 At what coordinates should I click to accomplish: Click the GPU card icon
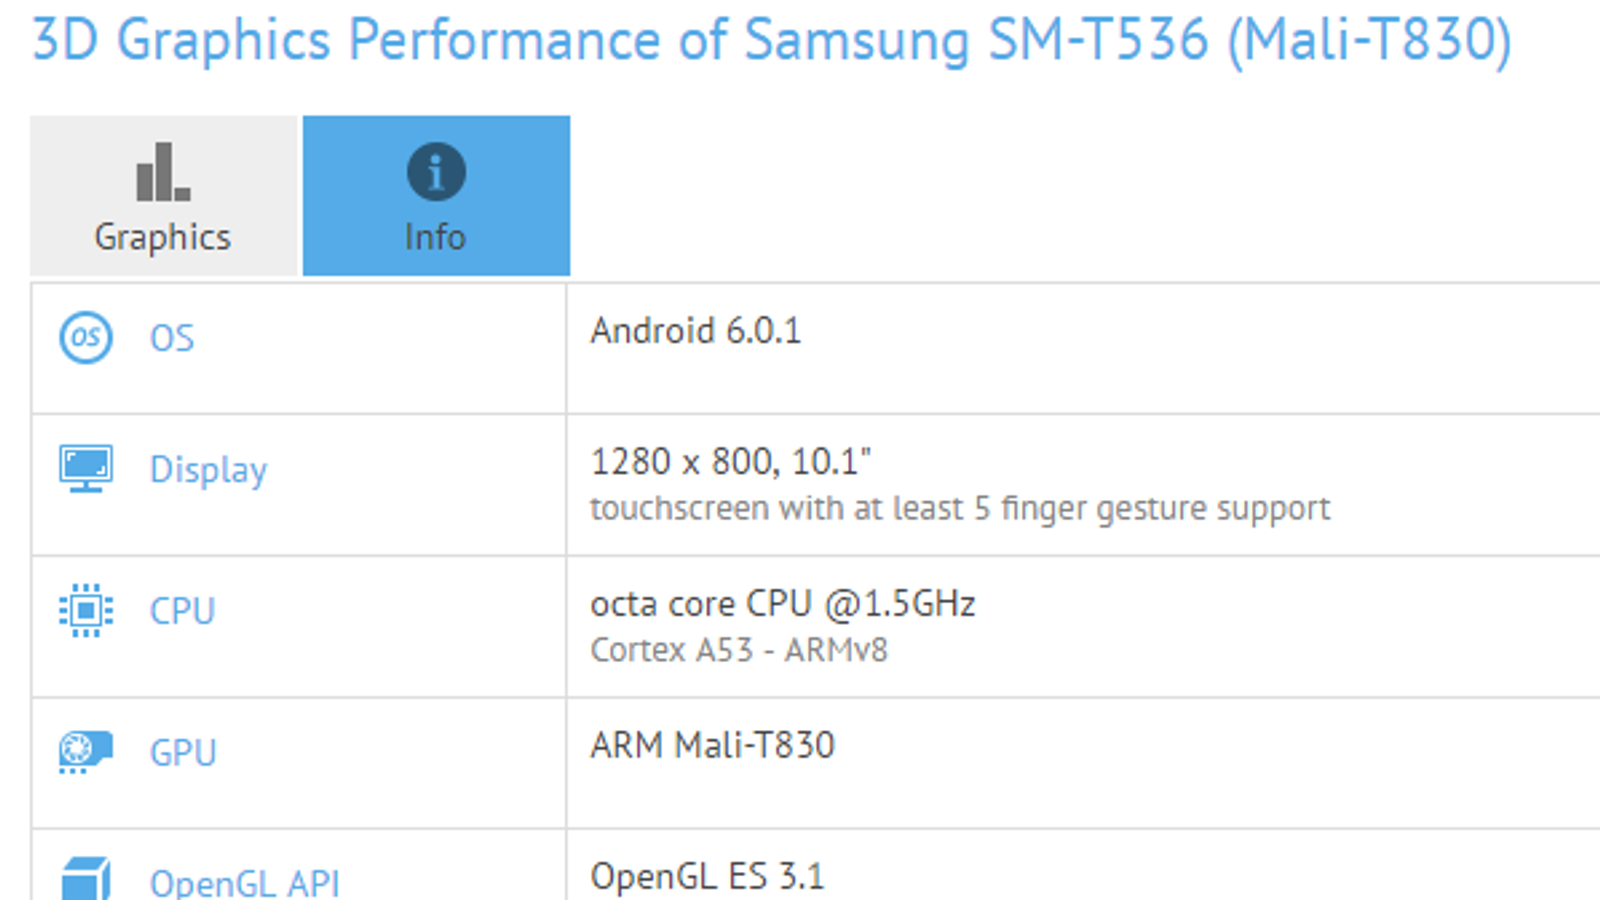[86, 752]
